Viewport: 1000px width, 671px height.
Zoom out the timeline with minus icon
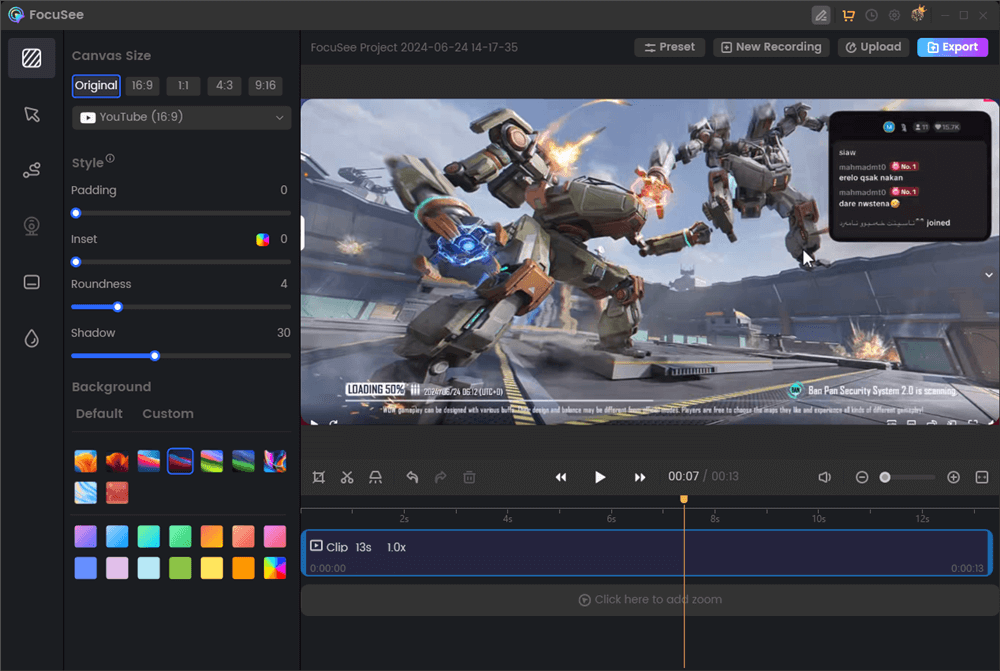pyautogui.click(x=862, y=477)
